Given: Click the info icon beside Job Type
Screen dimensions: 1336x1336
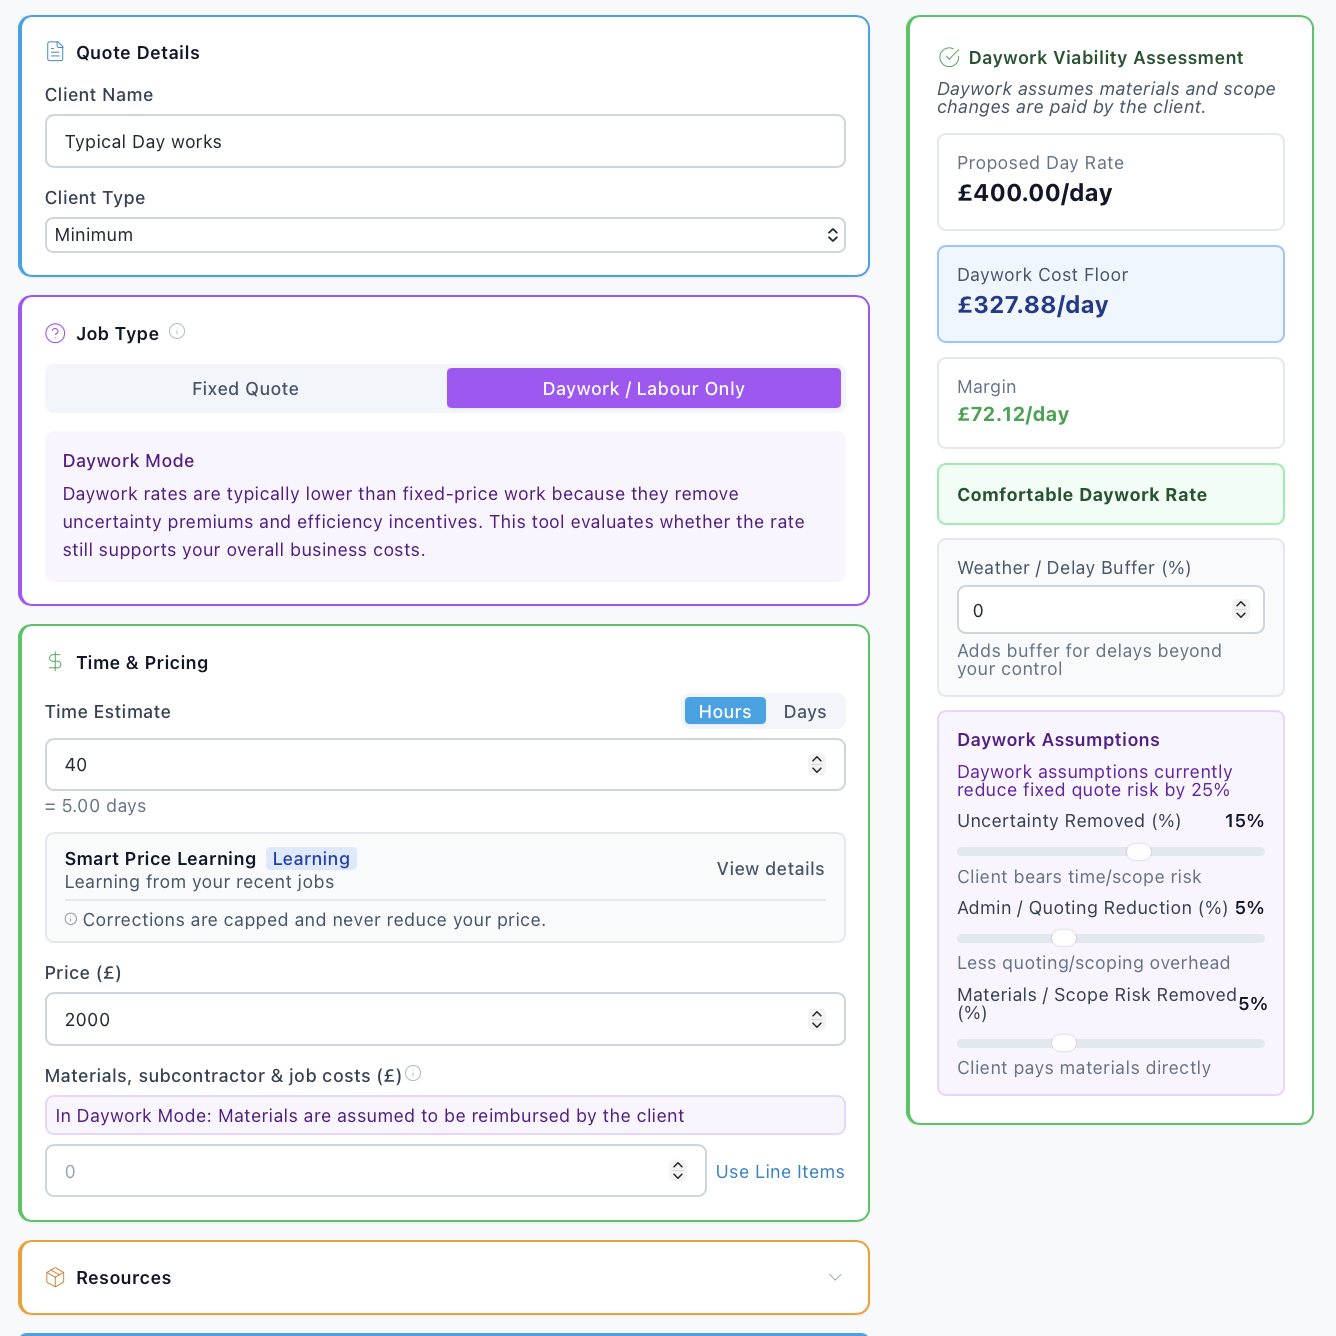Looking at the screenshot, I should tap(177, 331).
